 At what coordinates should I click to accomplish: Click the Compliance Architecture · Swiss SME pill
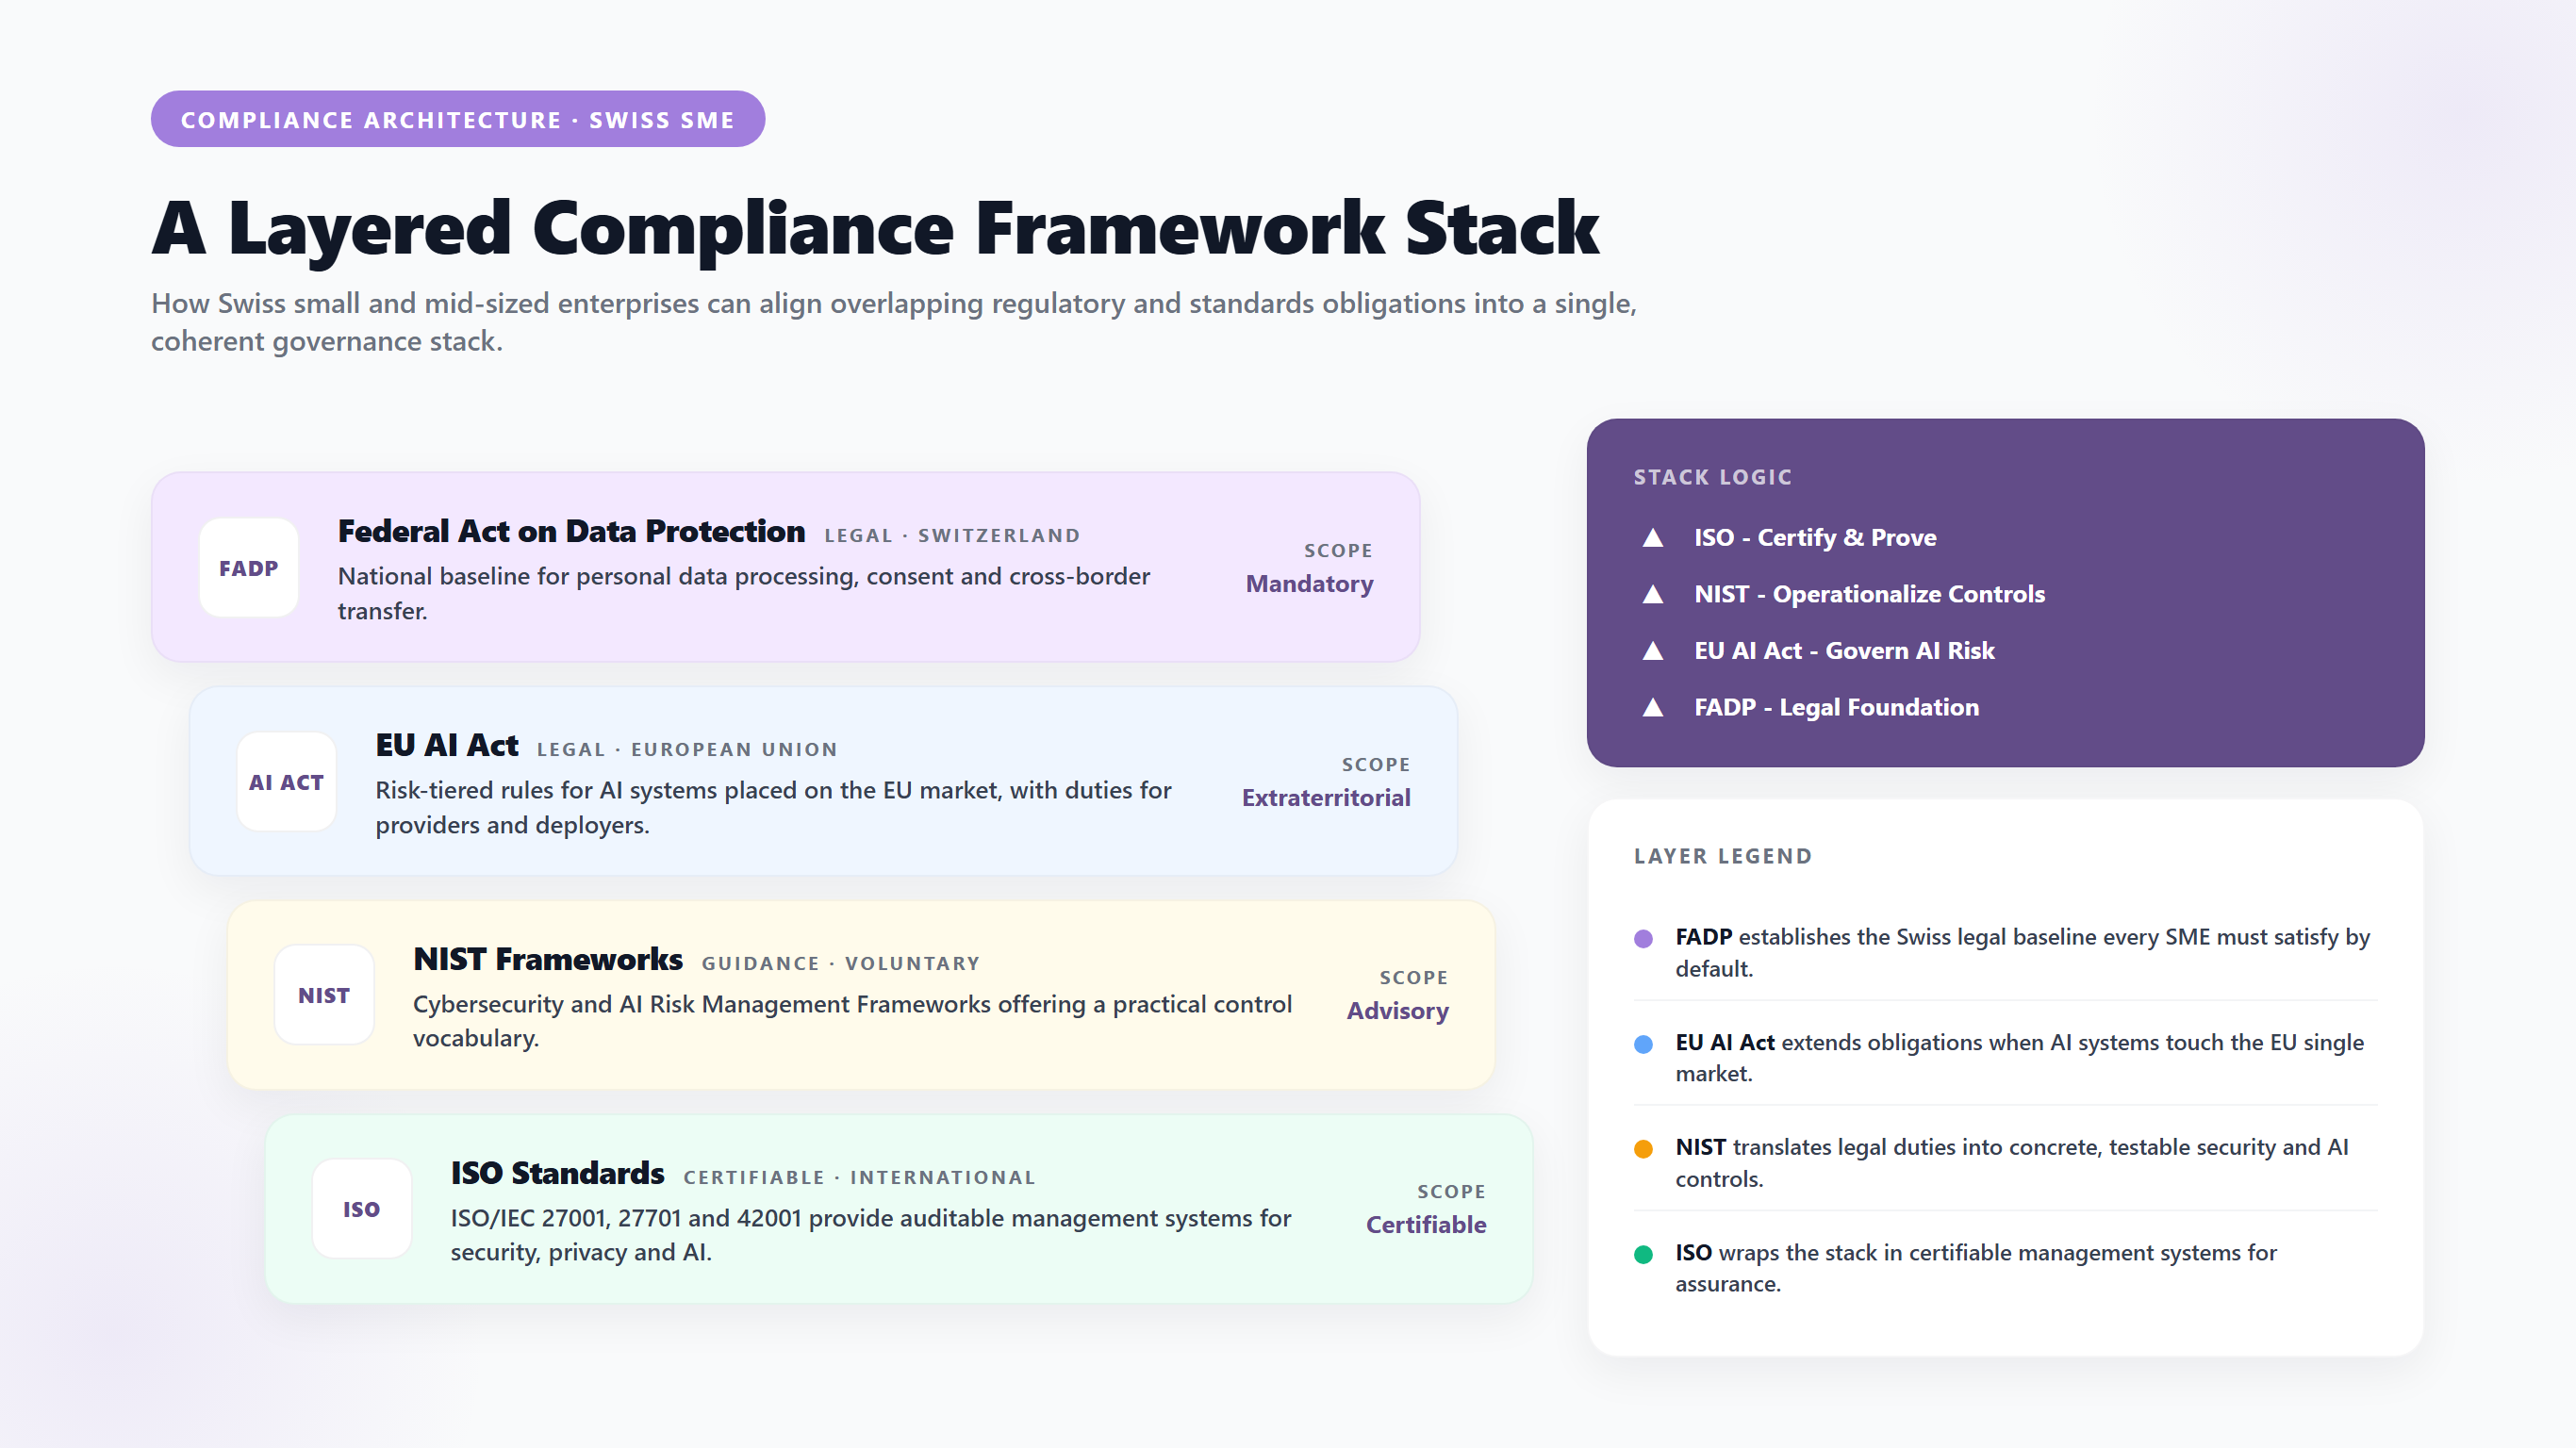458,119
